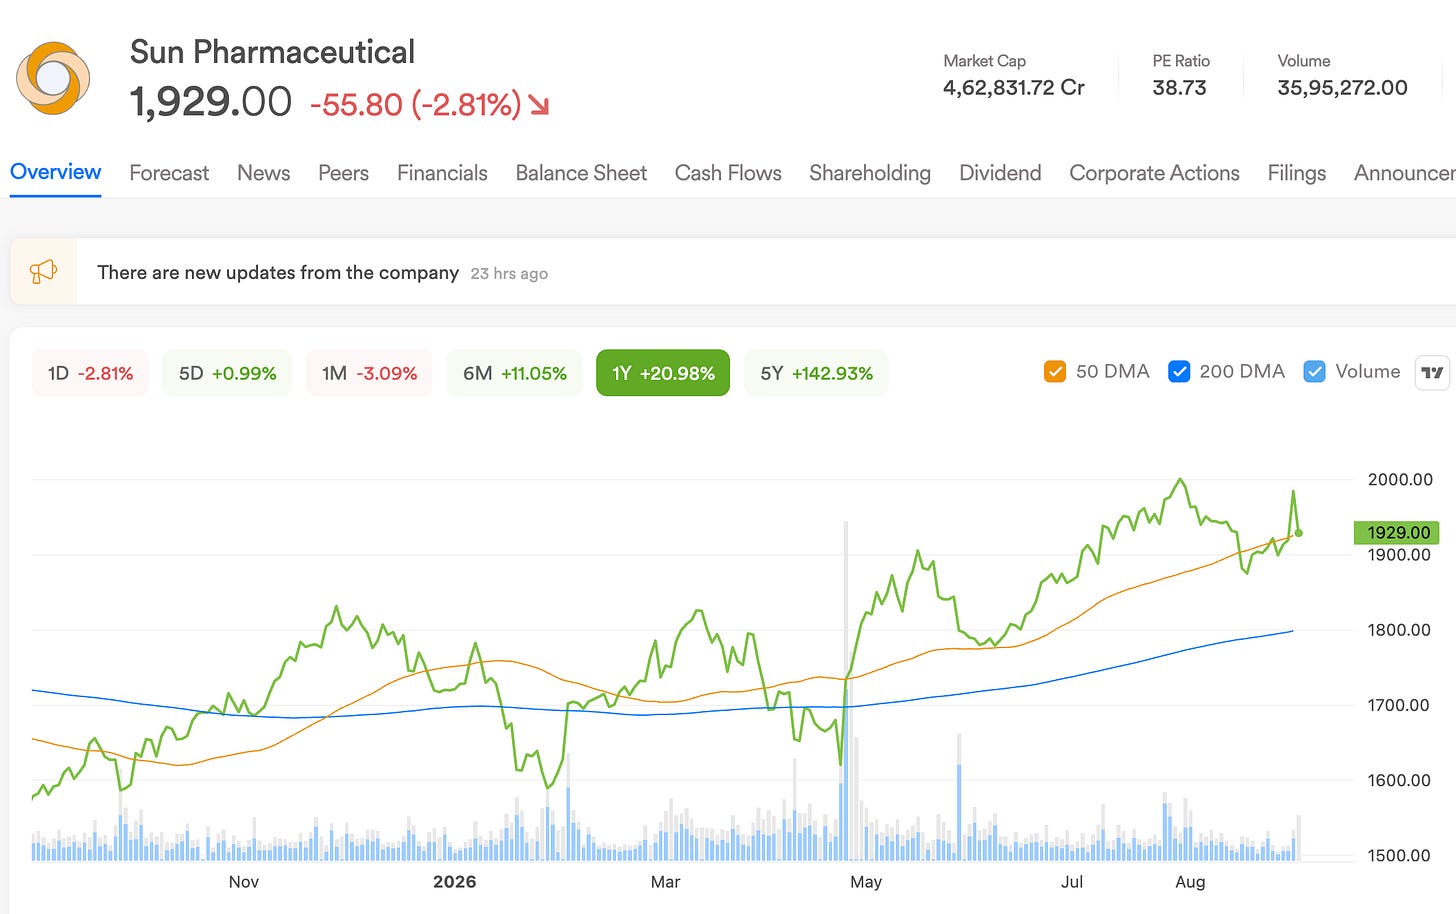
Task: Select the 5D +0.99% range button
Action: click(x=227, y=373)
